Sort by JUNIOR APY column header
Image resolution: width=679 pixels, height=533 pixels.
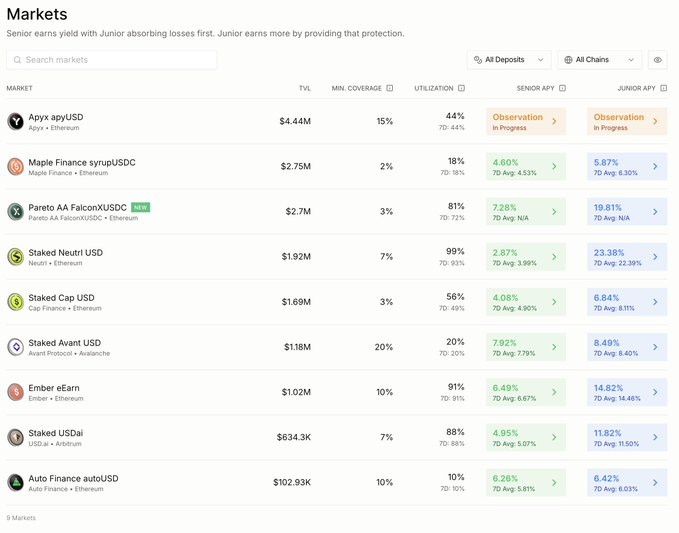[x=637, y=88]
